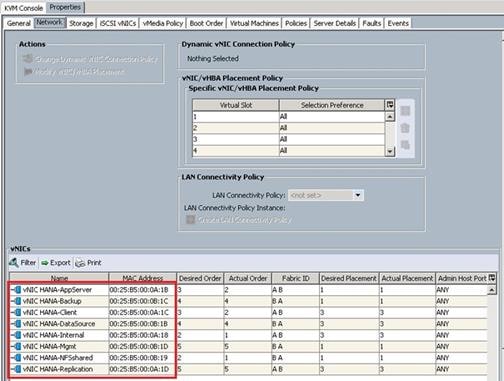Open the iSCSI vNICs tab
Image resolution: width=504 pixels, height=381 pixels.
coord(118,23)
